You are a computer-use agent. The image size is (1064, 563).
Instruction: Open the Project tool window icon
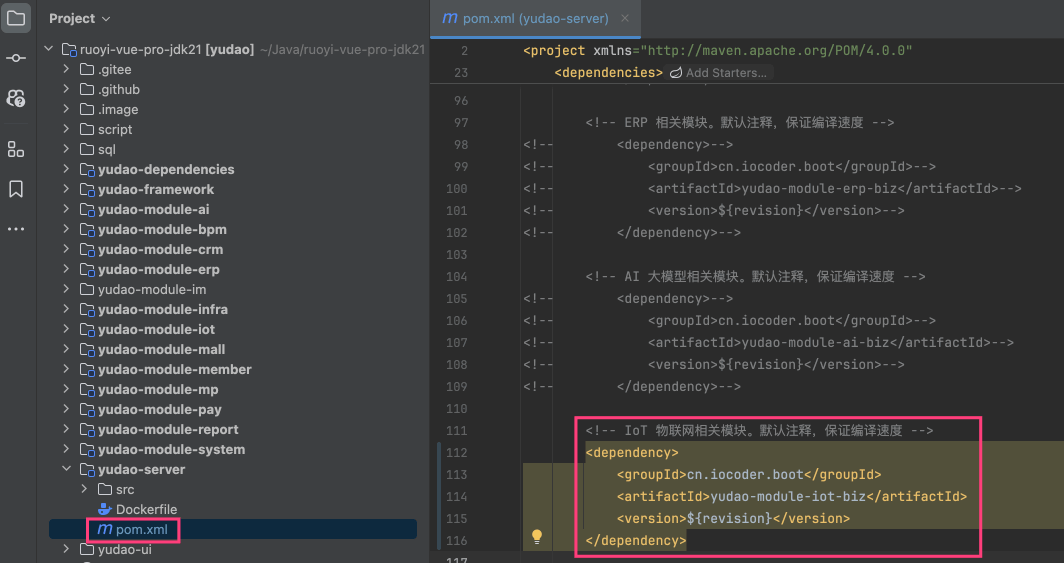pyautogui.click(x=16, y=18)
